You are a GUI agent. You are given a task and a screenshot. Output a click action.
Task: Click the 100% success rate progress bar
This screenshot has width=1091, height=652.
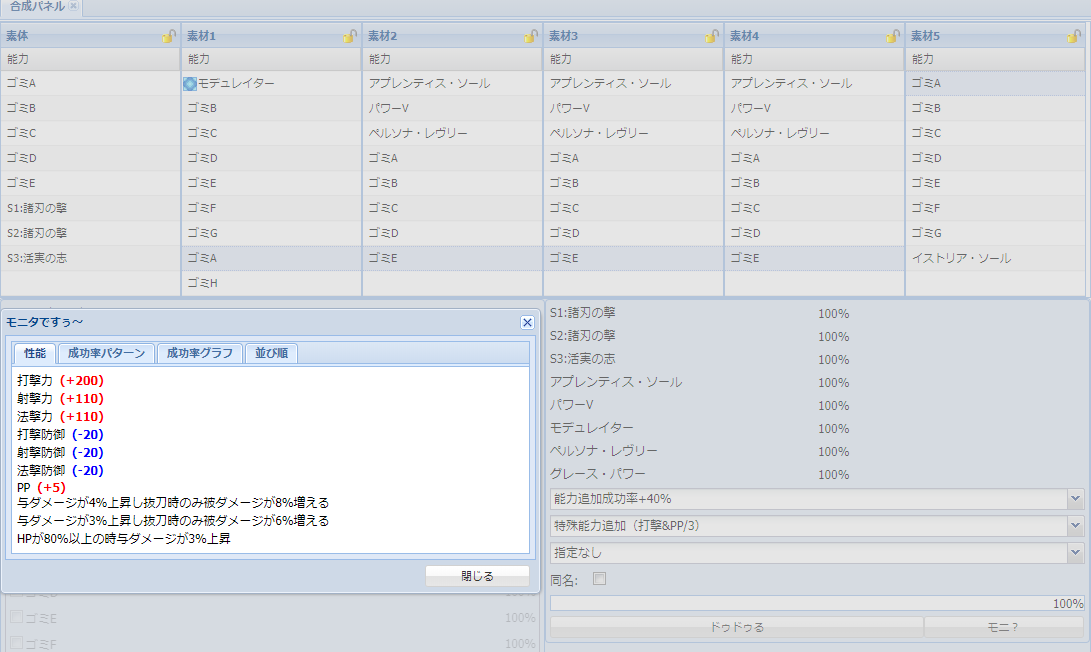(x=817, y=604)
